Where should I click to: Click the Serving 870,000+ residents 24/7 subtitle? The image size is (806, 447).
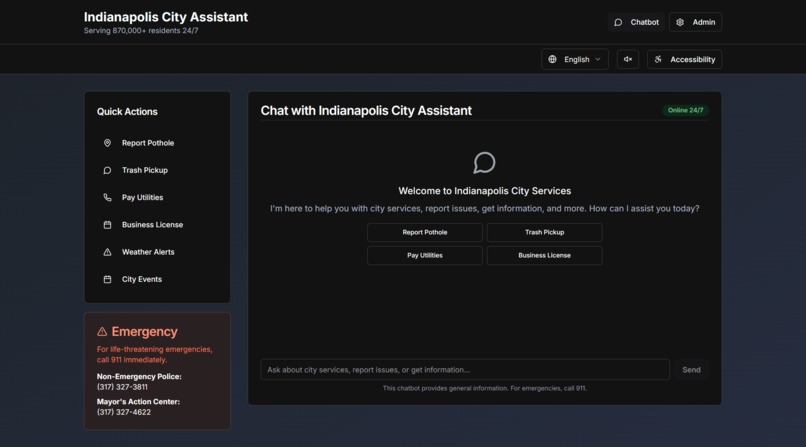(141, 31)
